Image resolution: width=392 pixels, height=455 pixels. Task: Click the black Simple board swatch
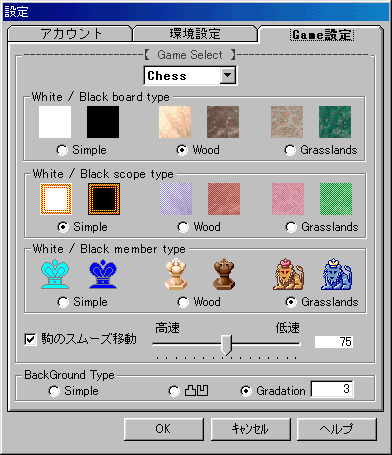103,122
